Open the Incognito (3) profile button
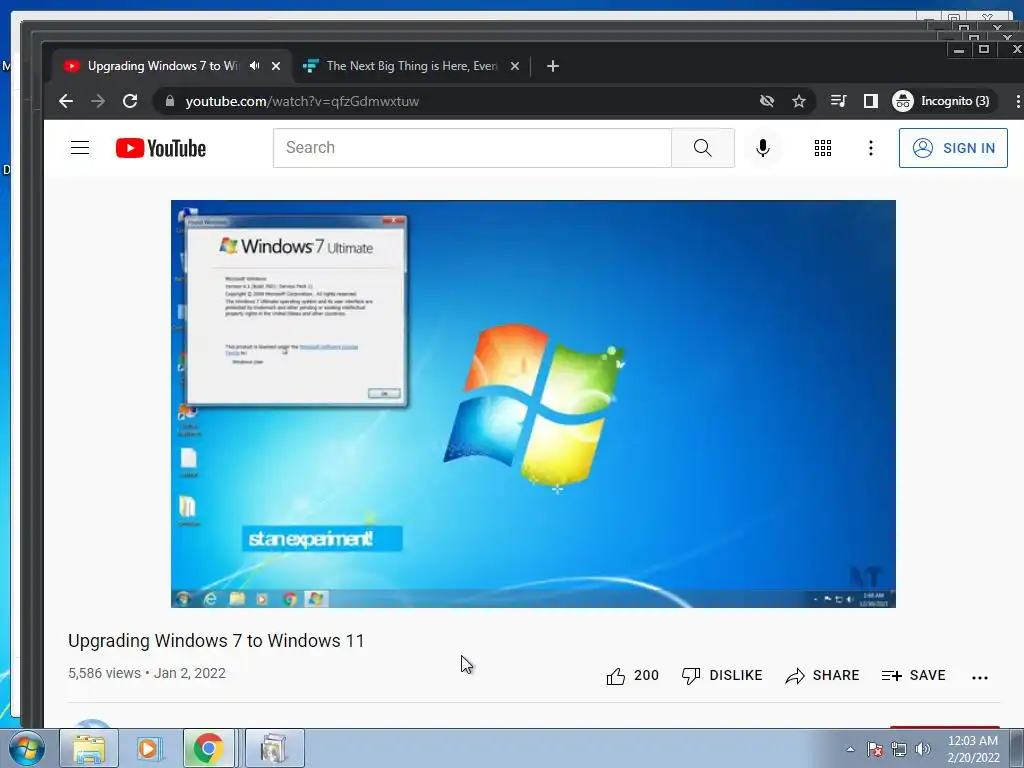The height and width of the screenshot is (768, 1024). (x=942, y=101)
